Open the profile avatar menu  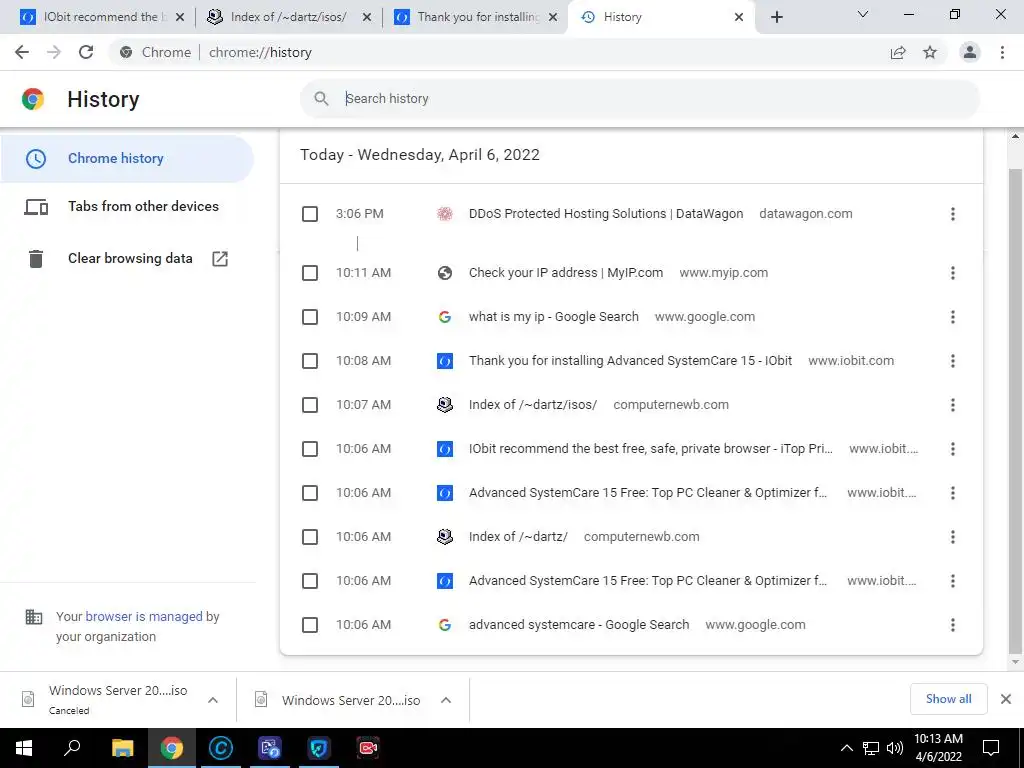970,52
